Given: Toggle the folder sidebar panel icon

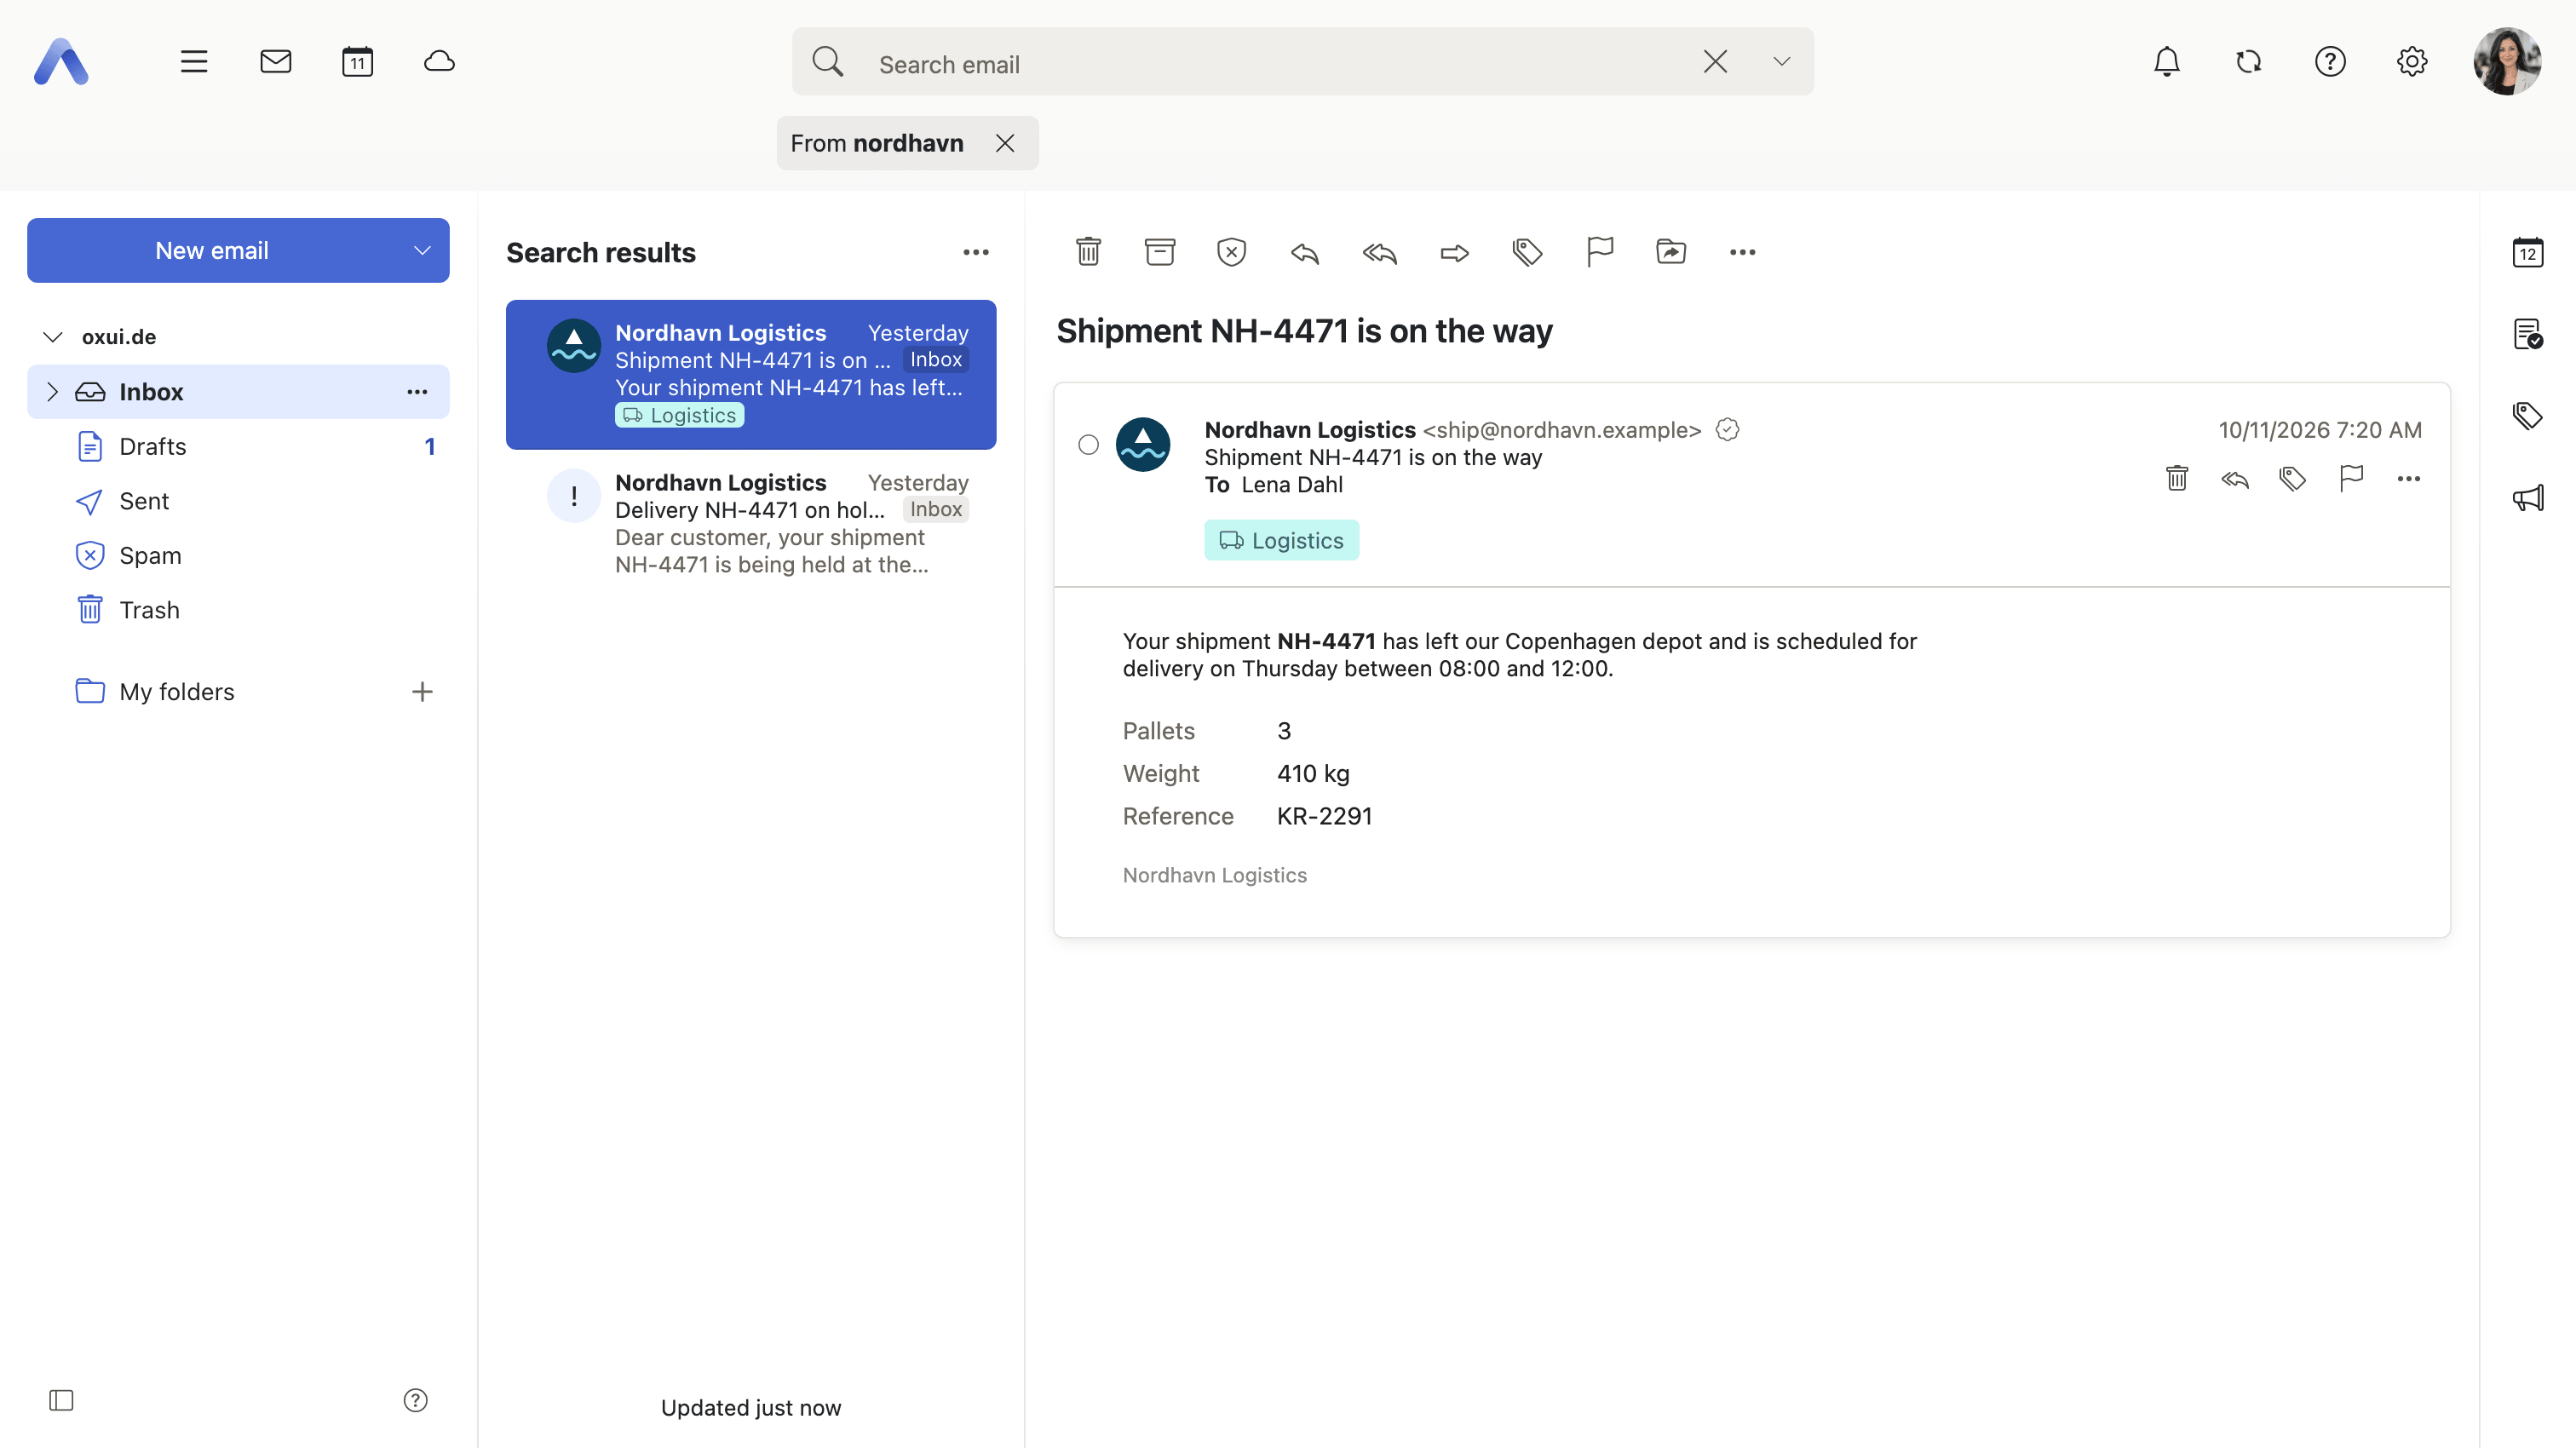Looking at the screenshot, I should [61, 1400].
